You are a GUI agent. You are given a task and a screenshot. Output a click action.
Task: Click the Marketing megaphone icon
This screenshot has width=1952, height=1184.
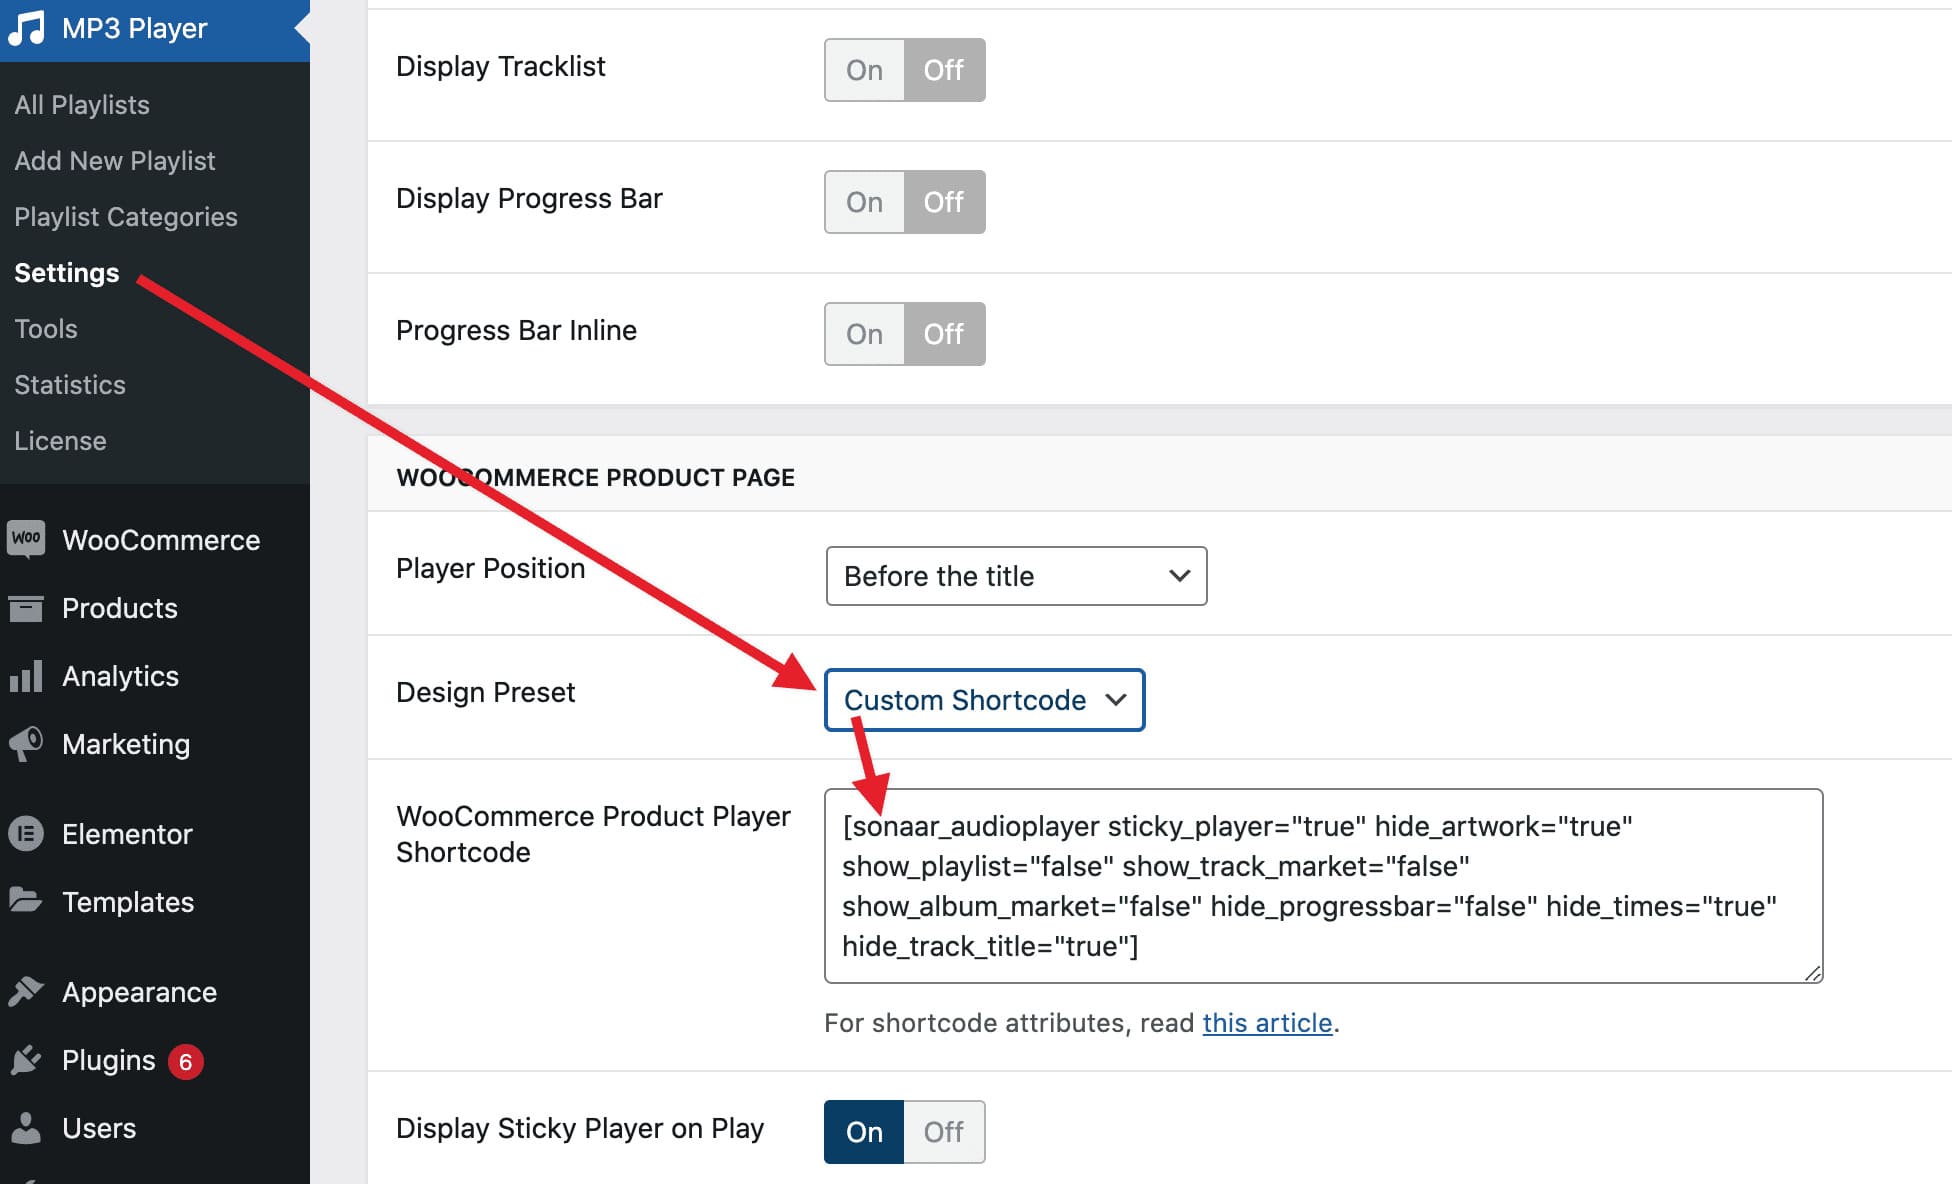pyautogui.click(x=26, y=744)
